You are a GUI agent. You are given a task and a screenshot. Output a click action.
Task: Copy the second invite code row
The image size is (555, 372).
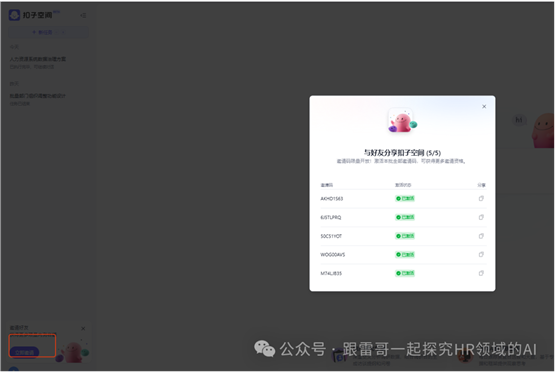coord(481,217)
